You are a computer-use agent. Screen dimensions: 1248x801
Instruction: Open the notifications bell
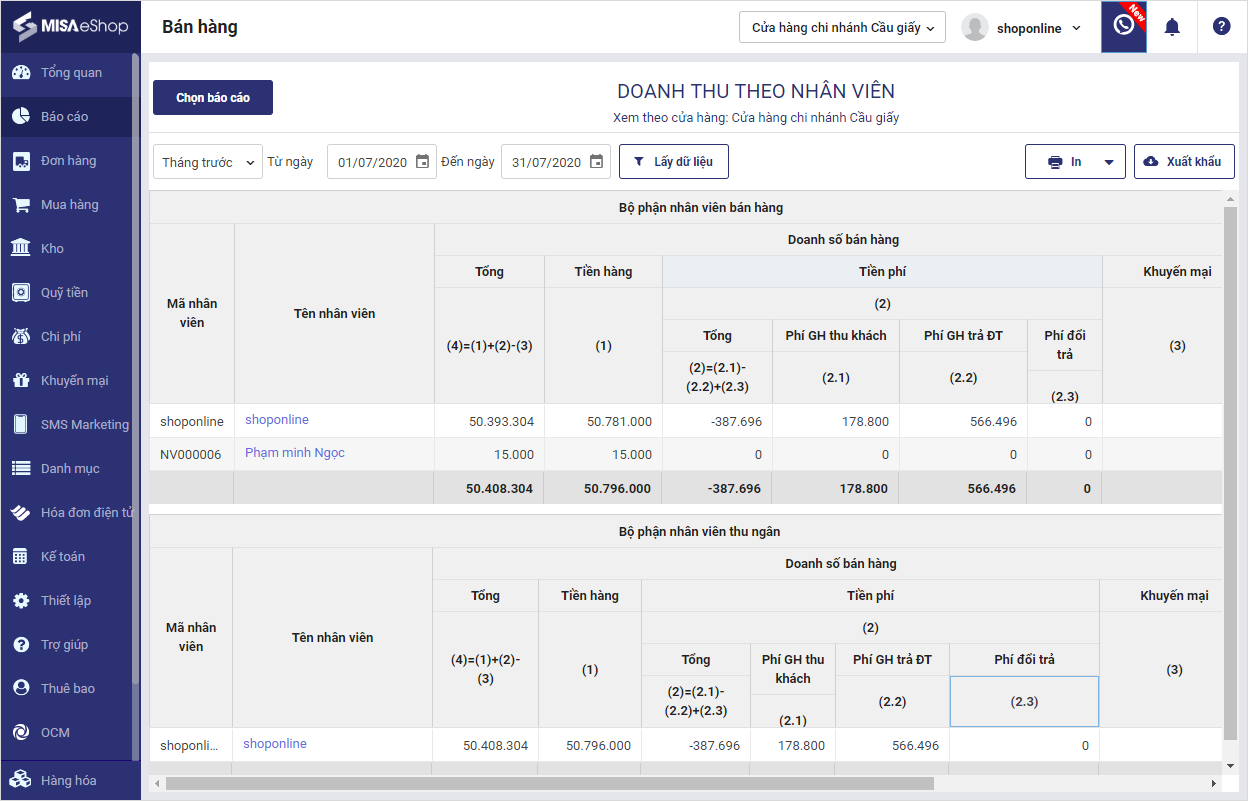point(1172,27)
